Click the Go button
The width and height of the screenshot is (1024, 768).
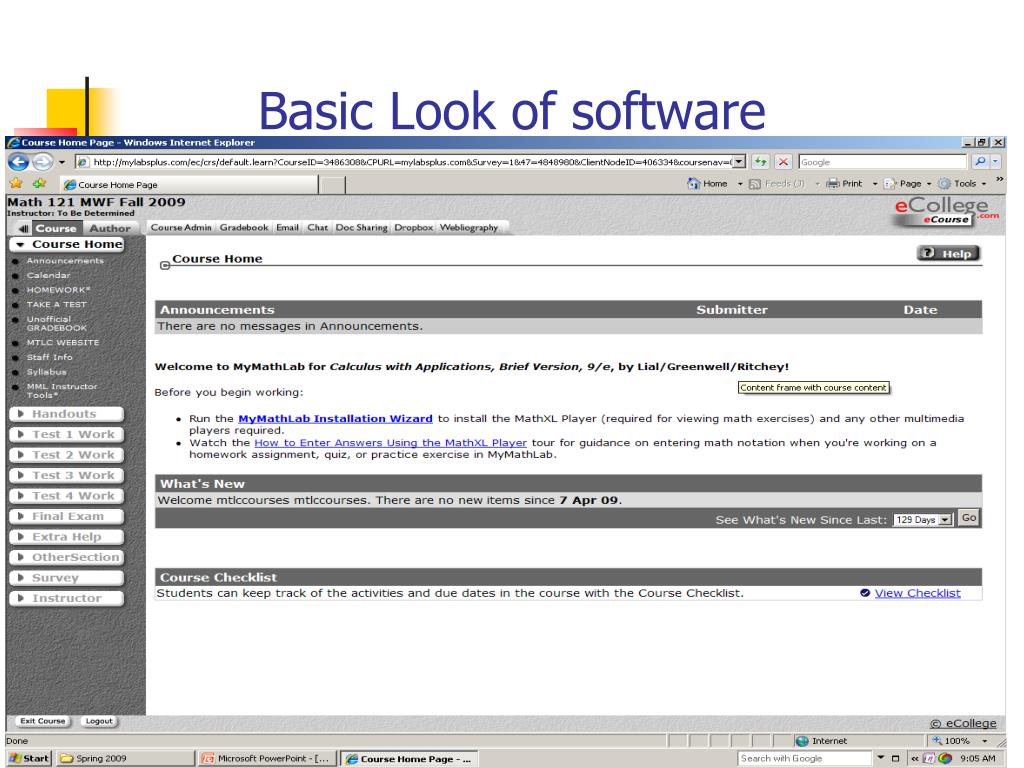point(969,518)
